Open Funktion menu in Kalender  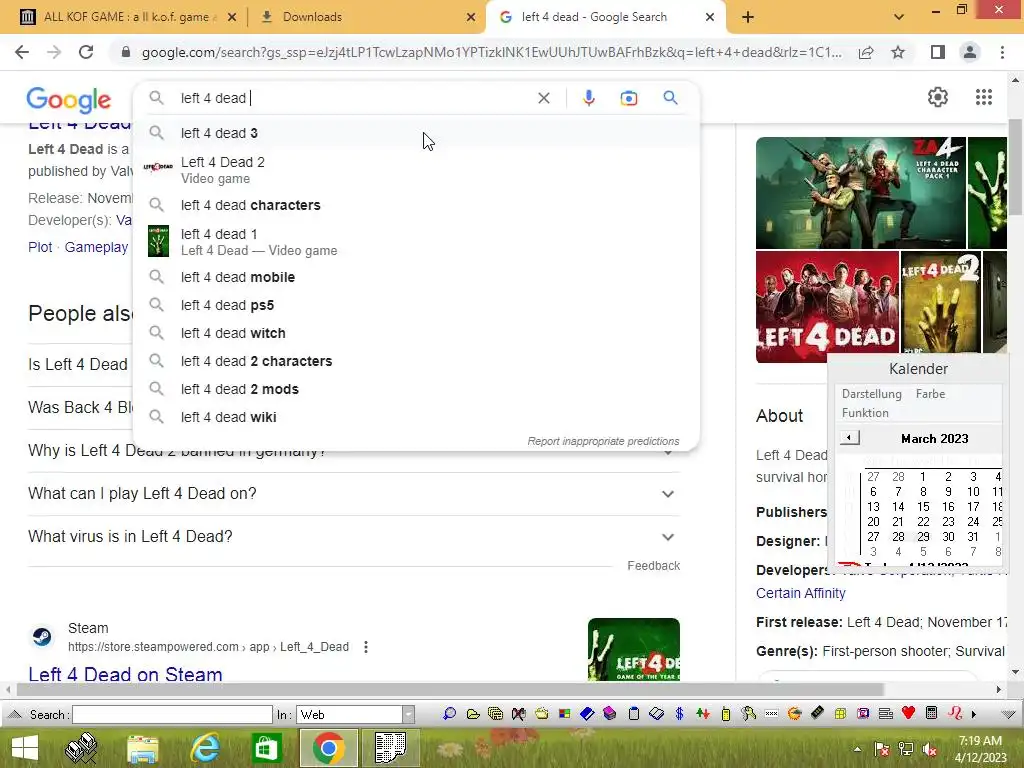click(865, 413)
